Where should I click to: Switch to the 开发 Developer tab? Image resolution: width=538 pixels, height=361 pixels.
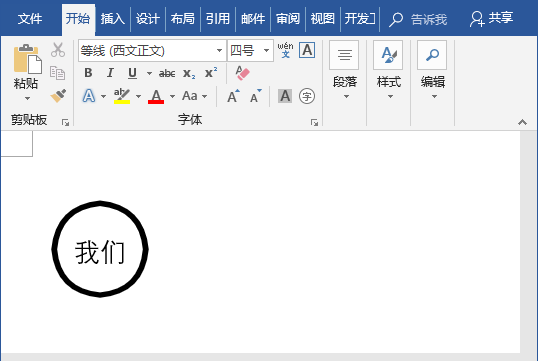click(x=360, y=19)
